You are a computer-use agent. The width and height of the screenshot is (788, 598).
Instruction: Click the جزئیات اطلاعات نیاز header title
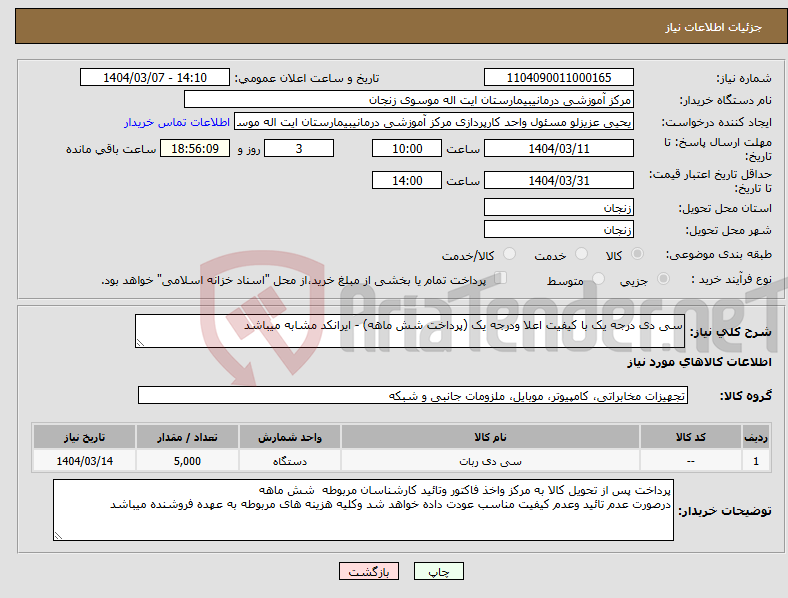tap(714, 27)
